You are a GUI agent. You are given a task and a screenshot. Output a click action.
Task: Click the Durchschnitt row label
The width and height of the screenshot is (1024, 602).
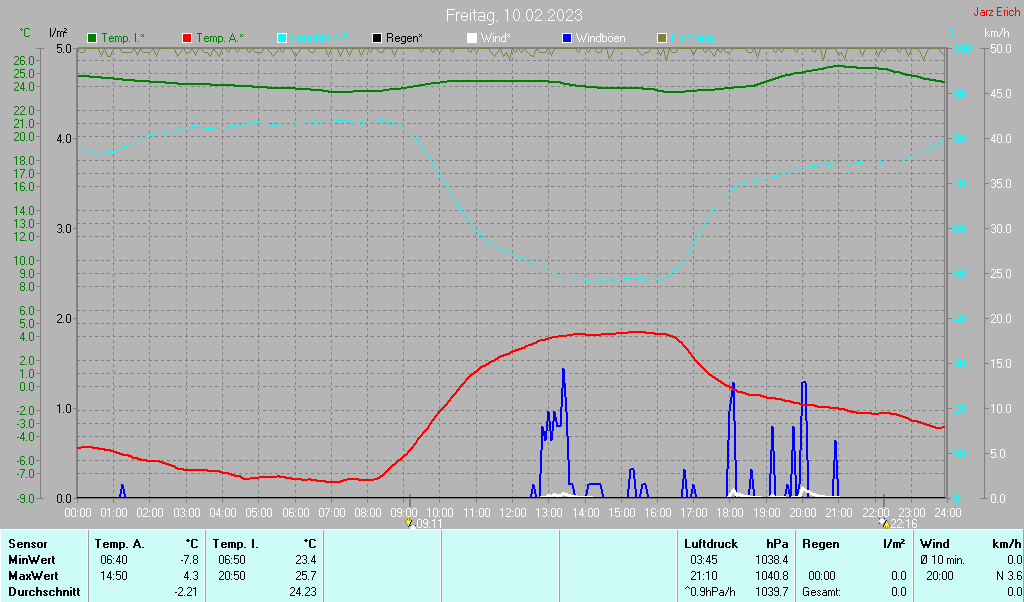click(x=44, y=592)
